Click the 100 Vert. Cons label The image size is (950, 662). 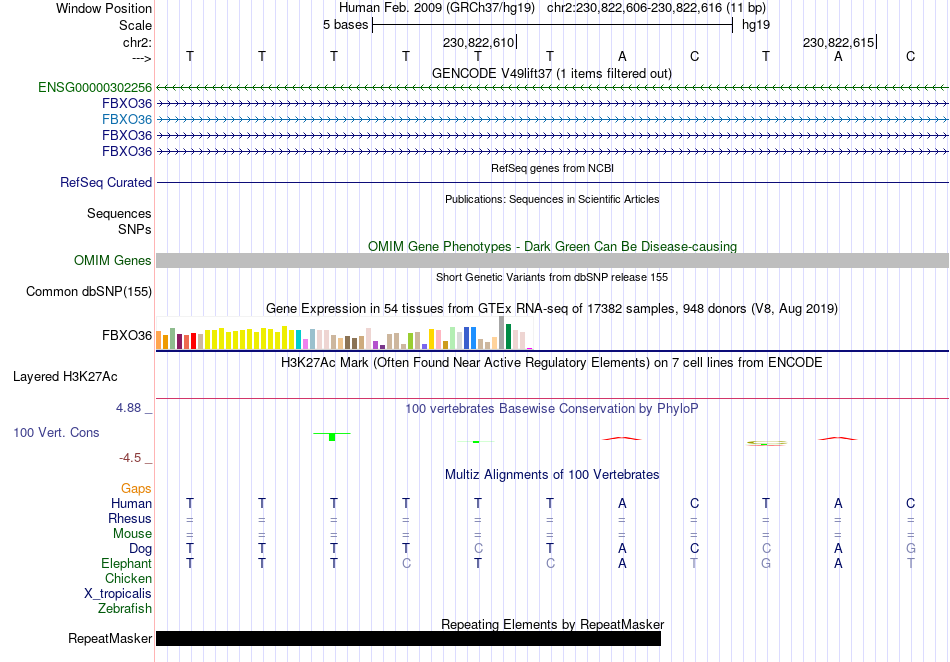[56, 432]
